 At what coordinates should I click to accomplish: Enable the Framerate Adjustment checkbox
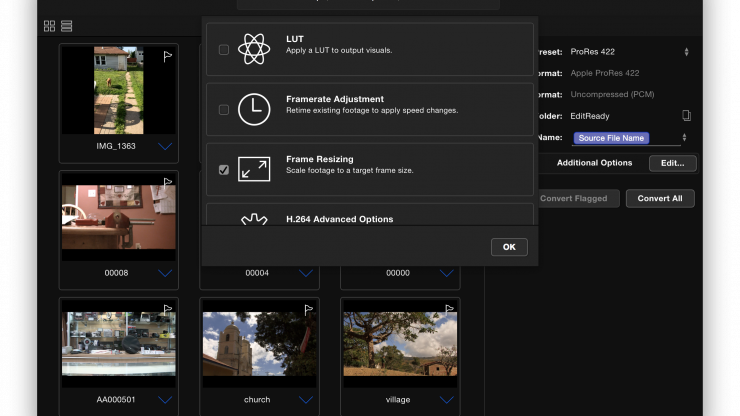(224, 110)
